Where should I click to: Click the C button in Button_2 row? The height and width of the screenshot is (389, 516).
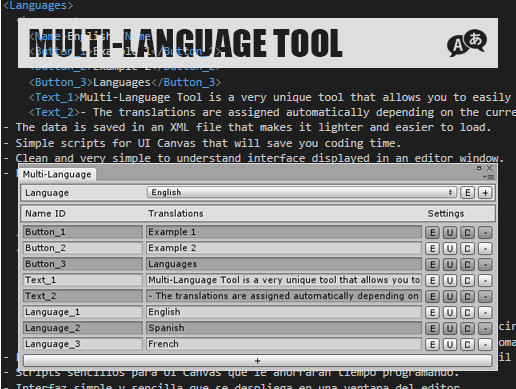pyautogui.click(x=467, y=248)
